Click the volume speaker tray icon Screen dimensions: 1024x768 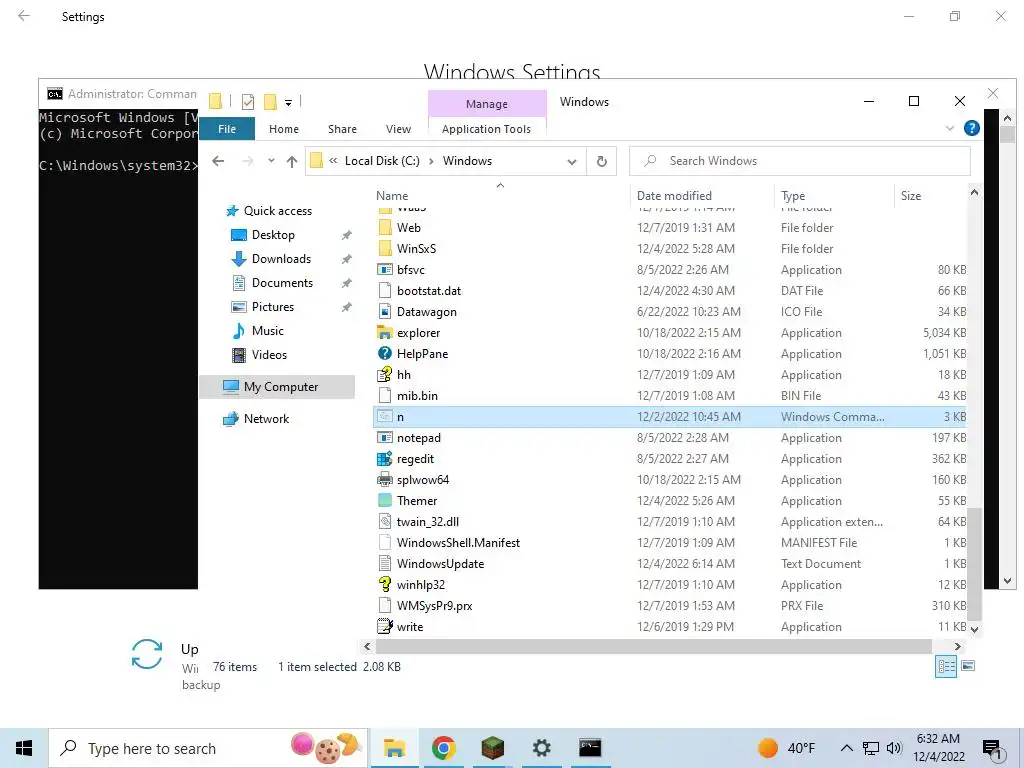pyautogui.click(x=894, y=748)
